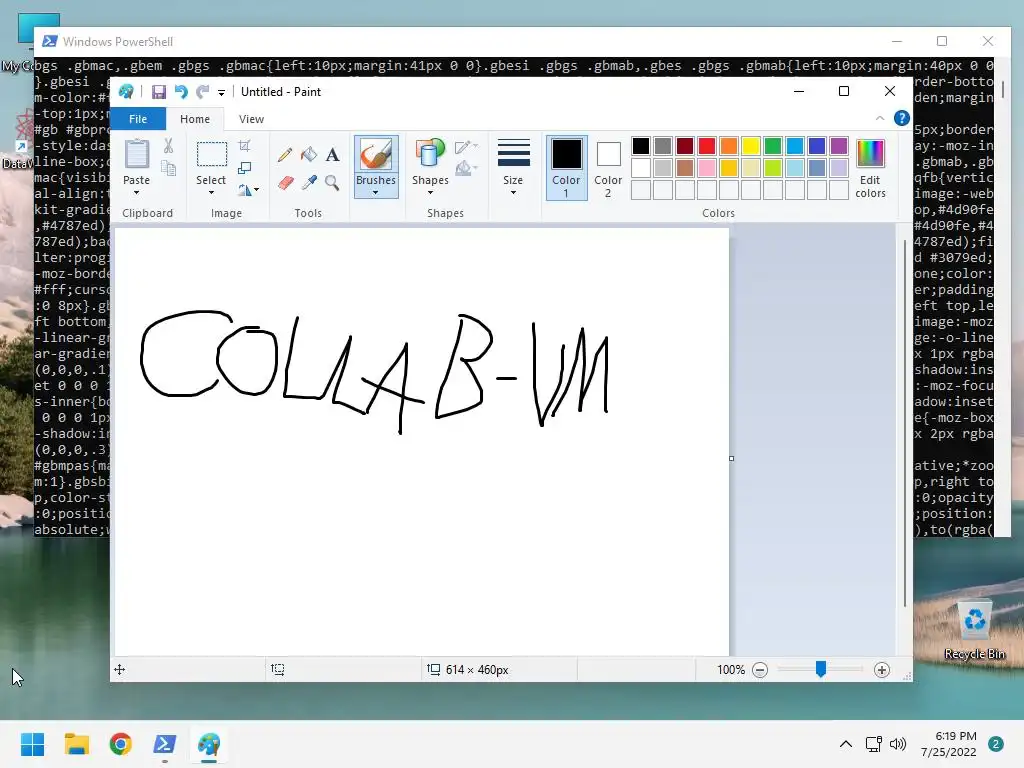Viewport: 1024px width, 768px height.
Task: Open the Recycle Bin desktop icon
Action: 974,630
